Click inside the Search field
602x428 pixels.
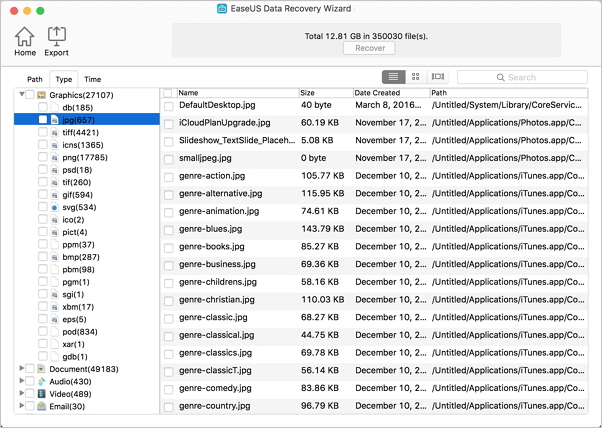pyautogui.click(x=522, y=77)
